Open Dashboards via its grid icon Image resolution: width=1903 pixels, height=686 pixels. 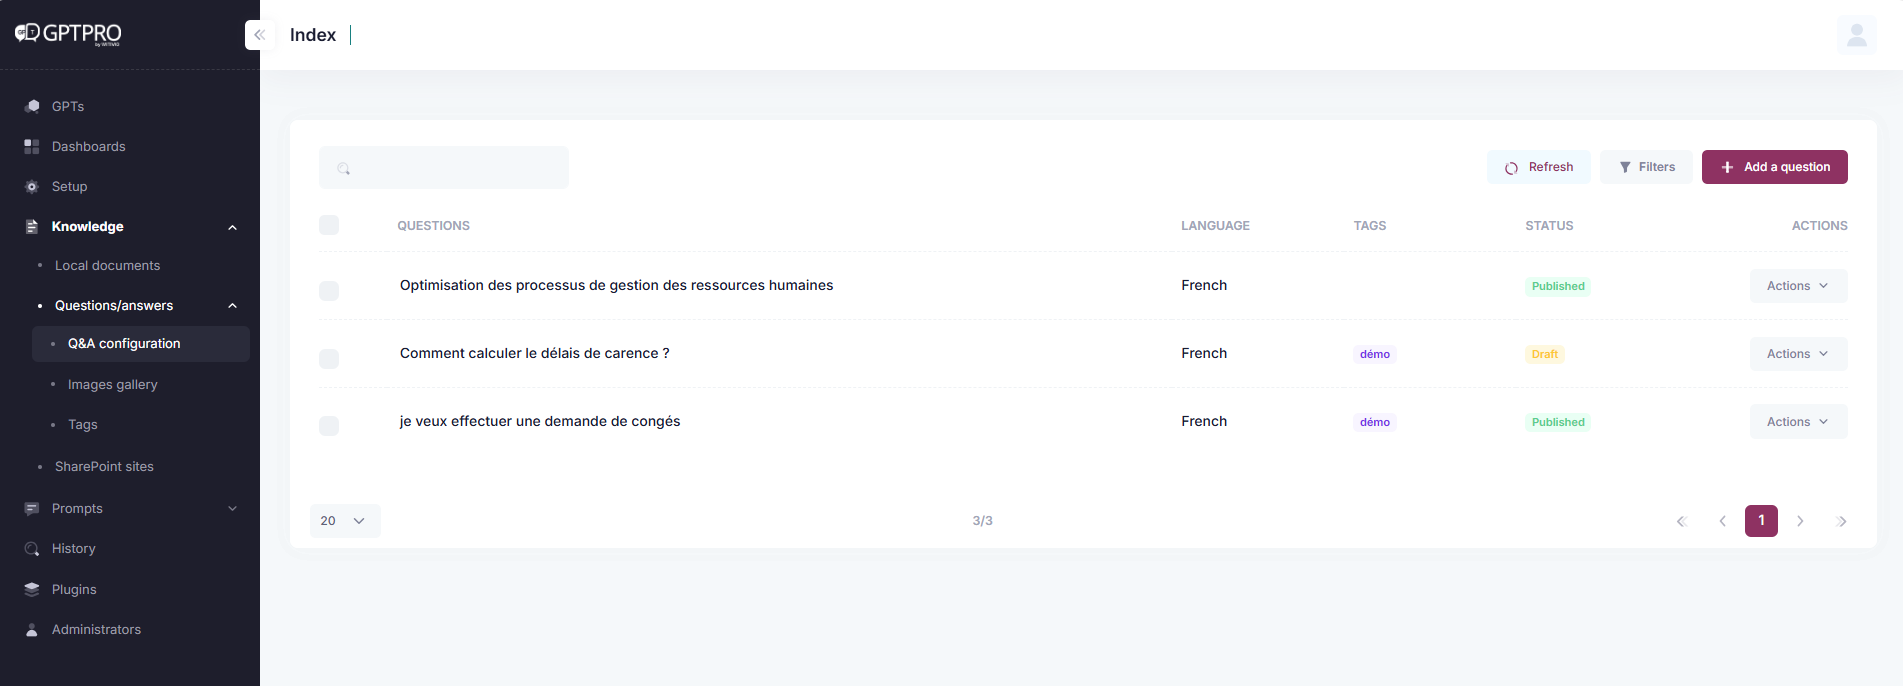pyautogui.click(x=32, y=147)
